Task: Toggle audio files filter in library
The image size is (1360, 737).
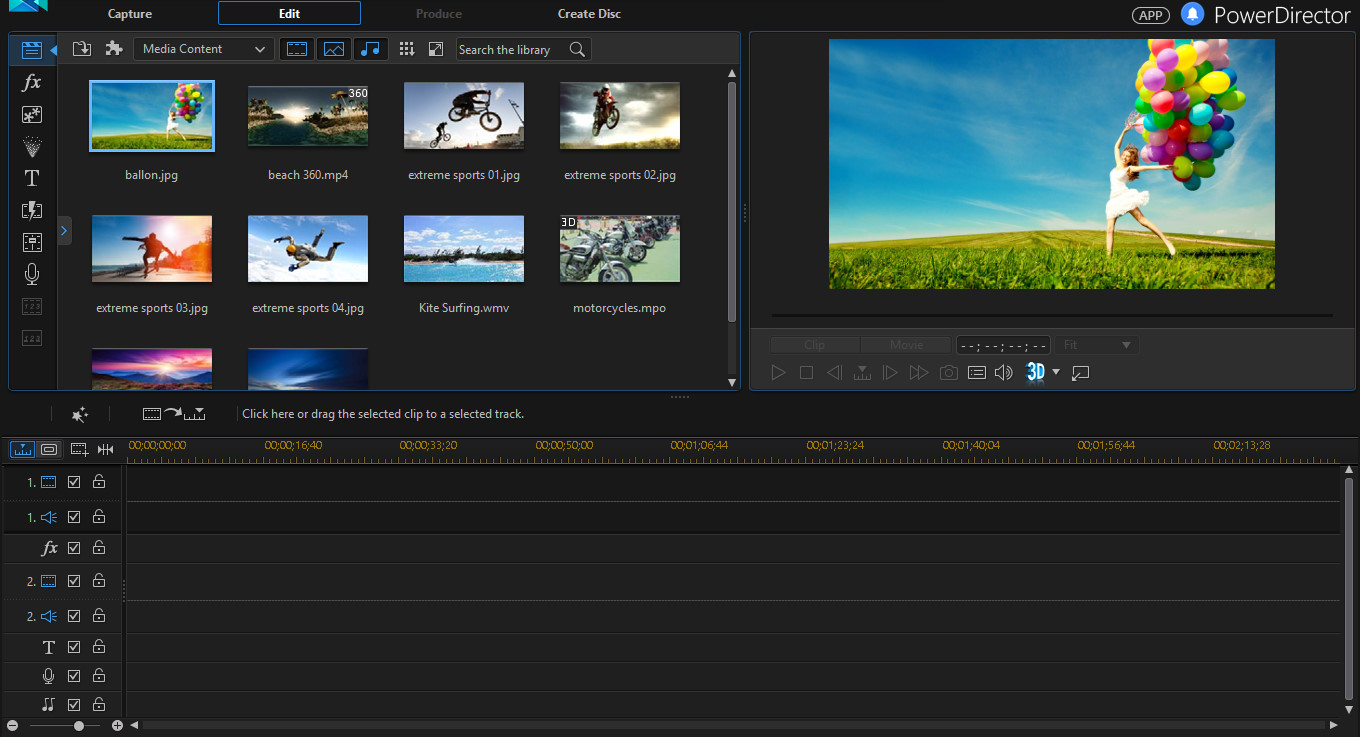Action: pyautogui.click(x=371, y=49)
